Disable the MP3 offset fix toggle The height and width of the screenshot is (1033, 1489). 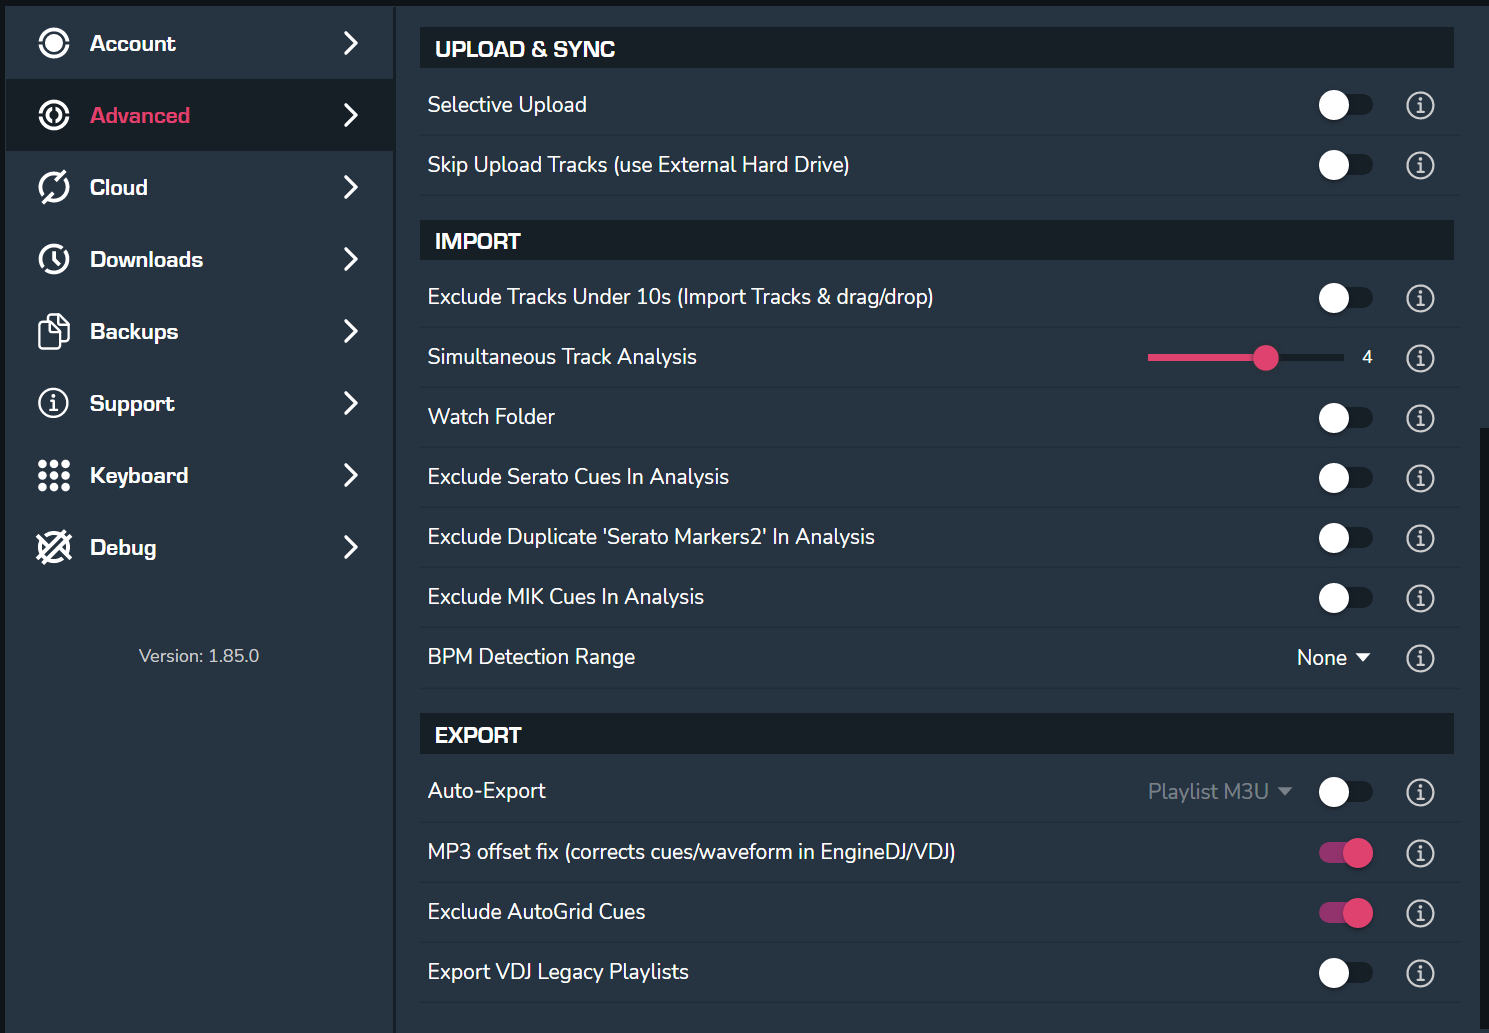click(x=1345, y=852)
